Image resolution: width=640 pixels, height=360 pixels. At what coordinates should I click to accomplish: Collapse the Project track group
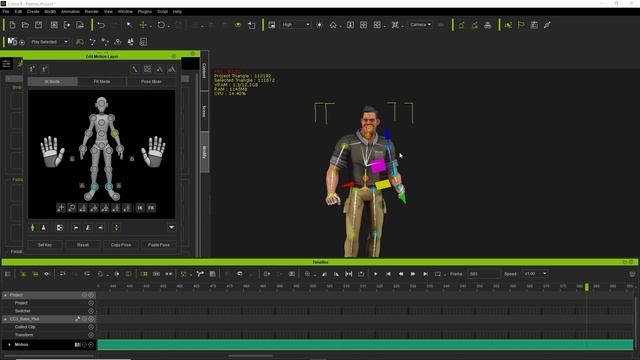[x=5, y=295]
